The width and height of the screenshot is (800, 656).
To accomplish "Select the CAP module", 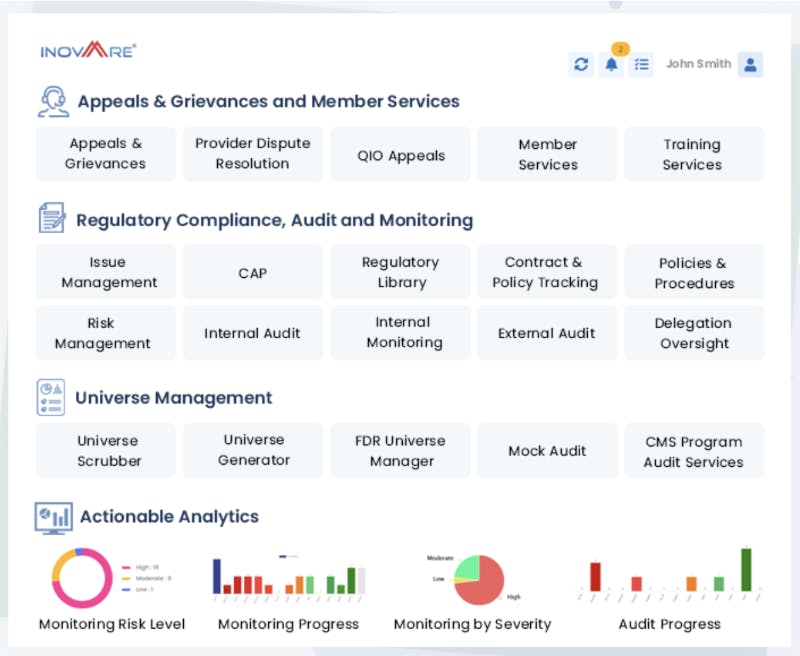I will (252, 272).
